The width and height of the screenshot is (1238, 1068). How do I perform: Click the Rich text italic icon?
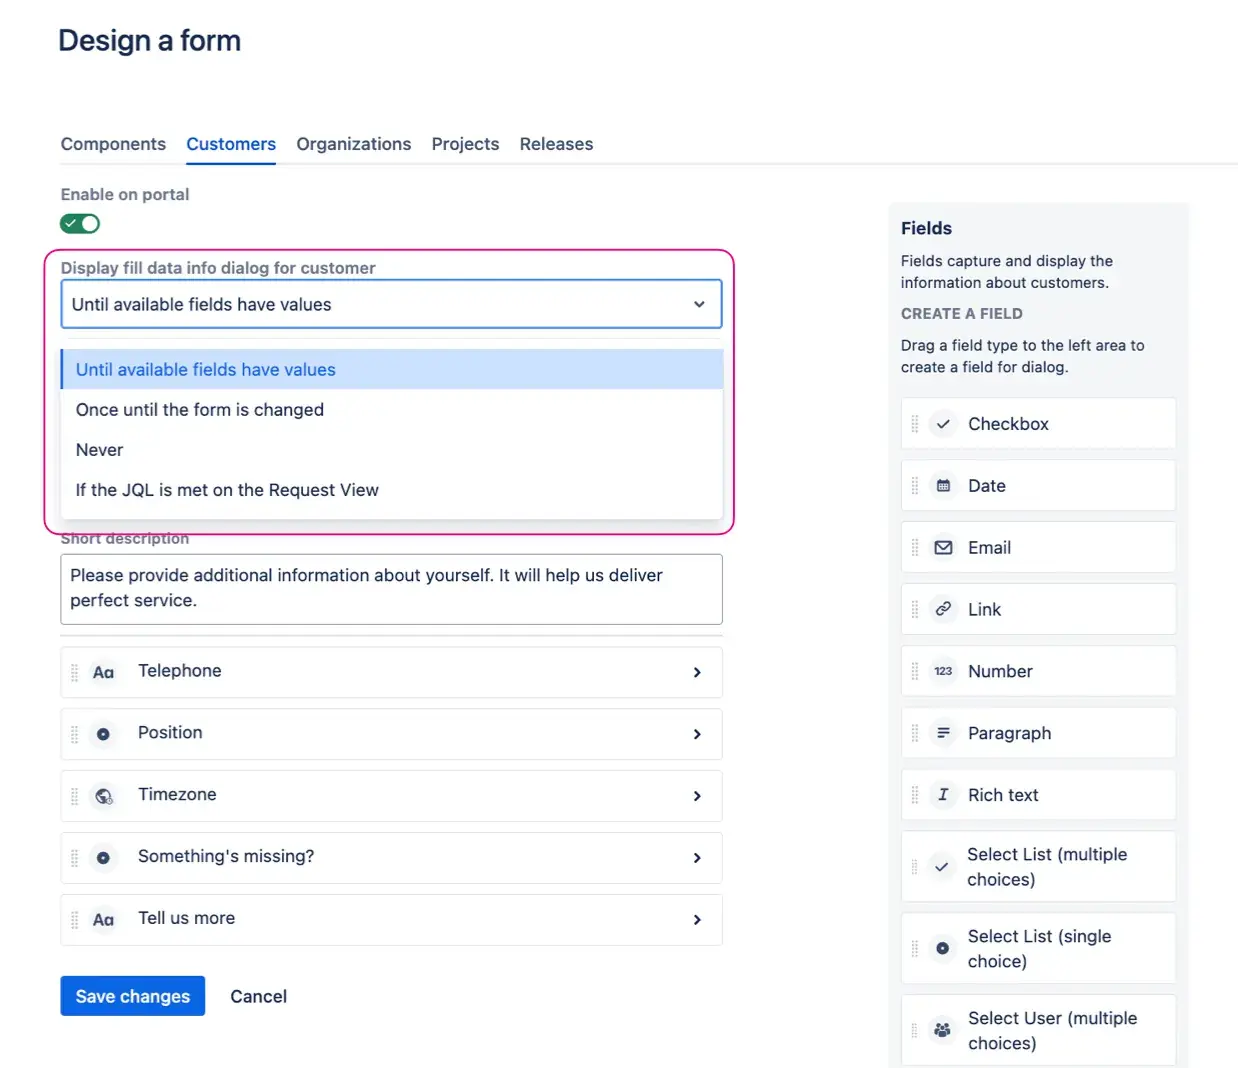coord(942,794)
